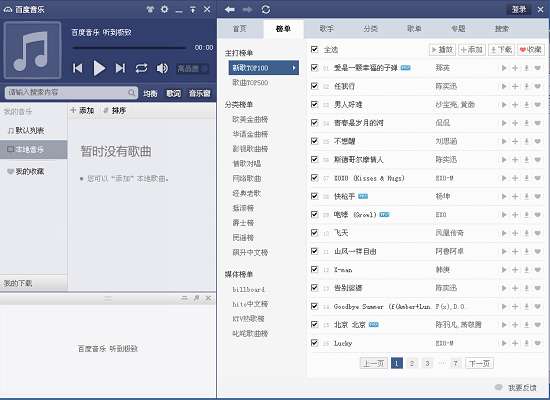Play Goodbye Summer track

point(504,307)
